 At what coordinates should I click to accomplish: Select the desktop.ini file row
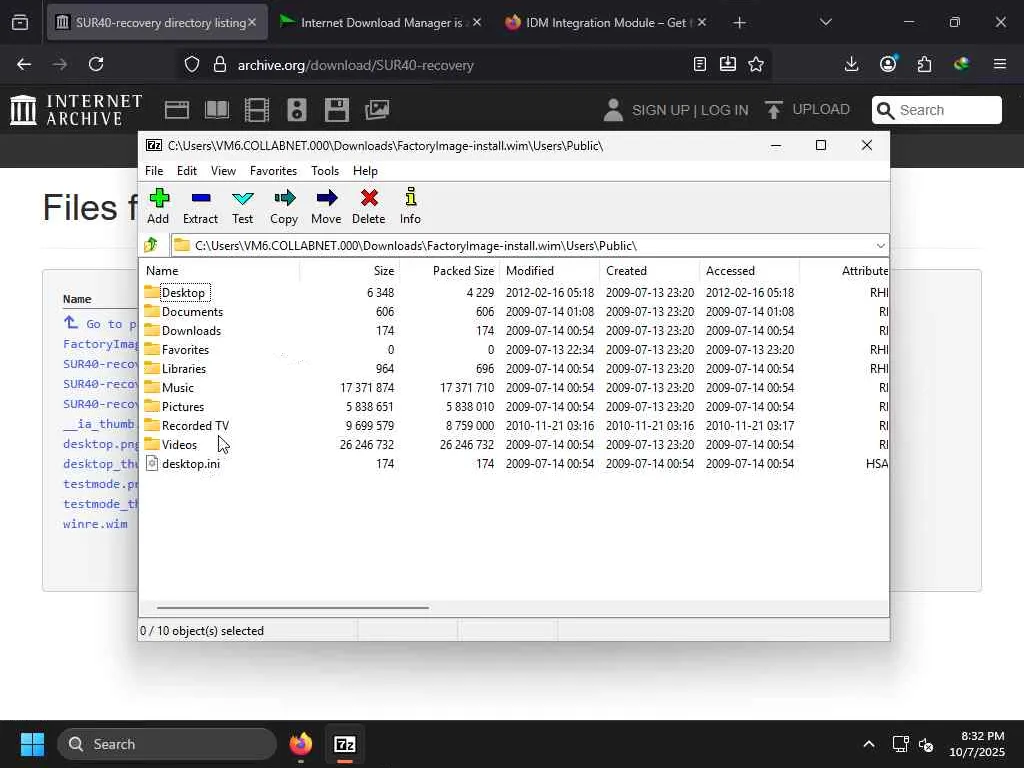515,463
